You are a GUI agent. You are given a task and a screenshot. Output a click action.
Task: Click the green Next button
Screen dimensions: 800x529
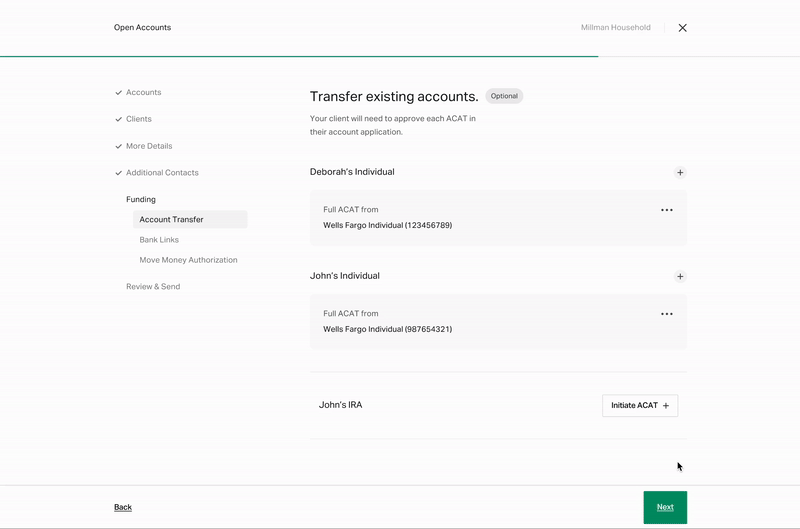click(x=665, y=507)
